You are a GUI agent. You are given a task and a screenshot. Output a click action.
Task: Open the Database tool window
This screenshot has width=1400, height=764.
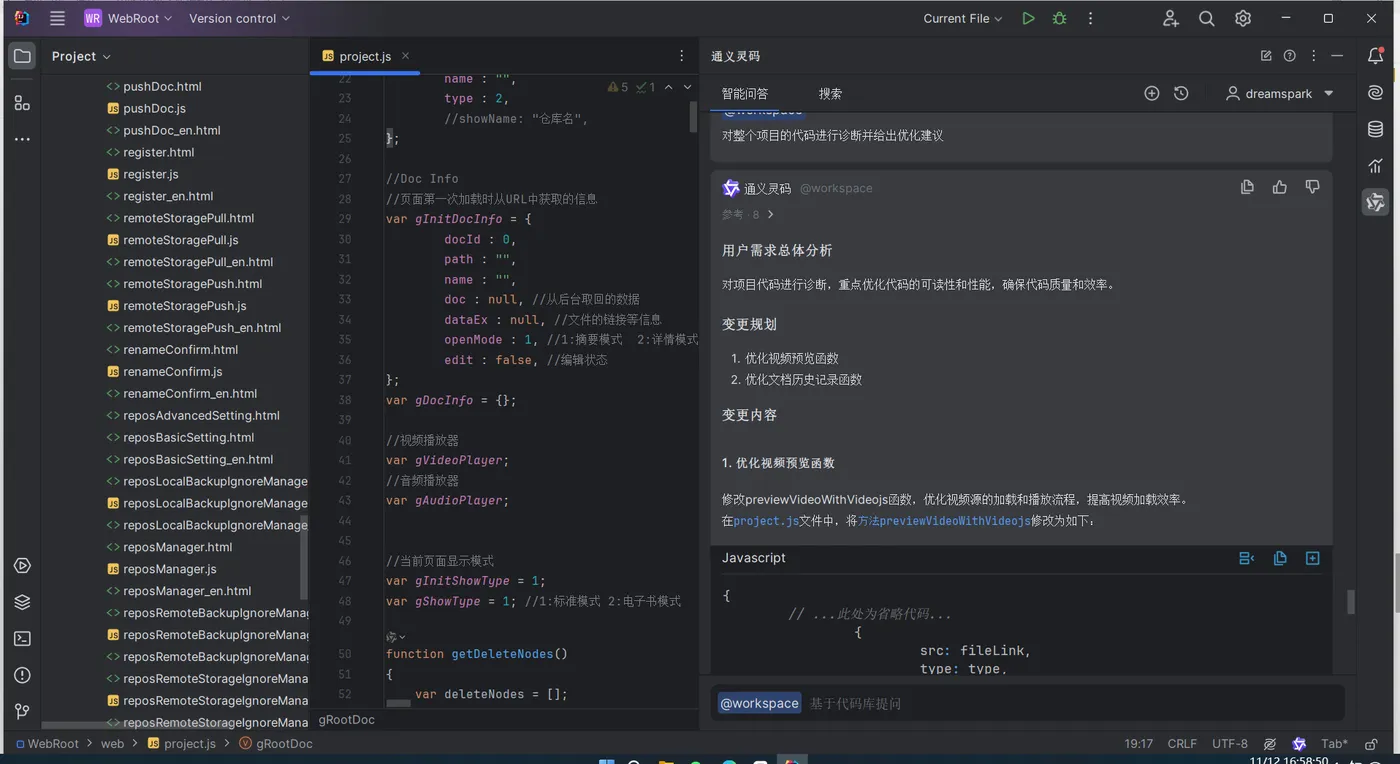(x=1376, y=129)
